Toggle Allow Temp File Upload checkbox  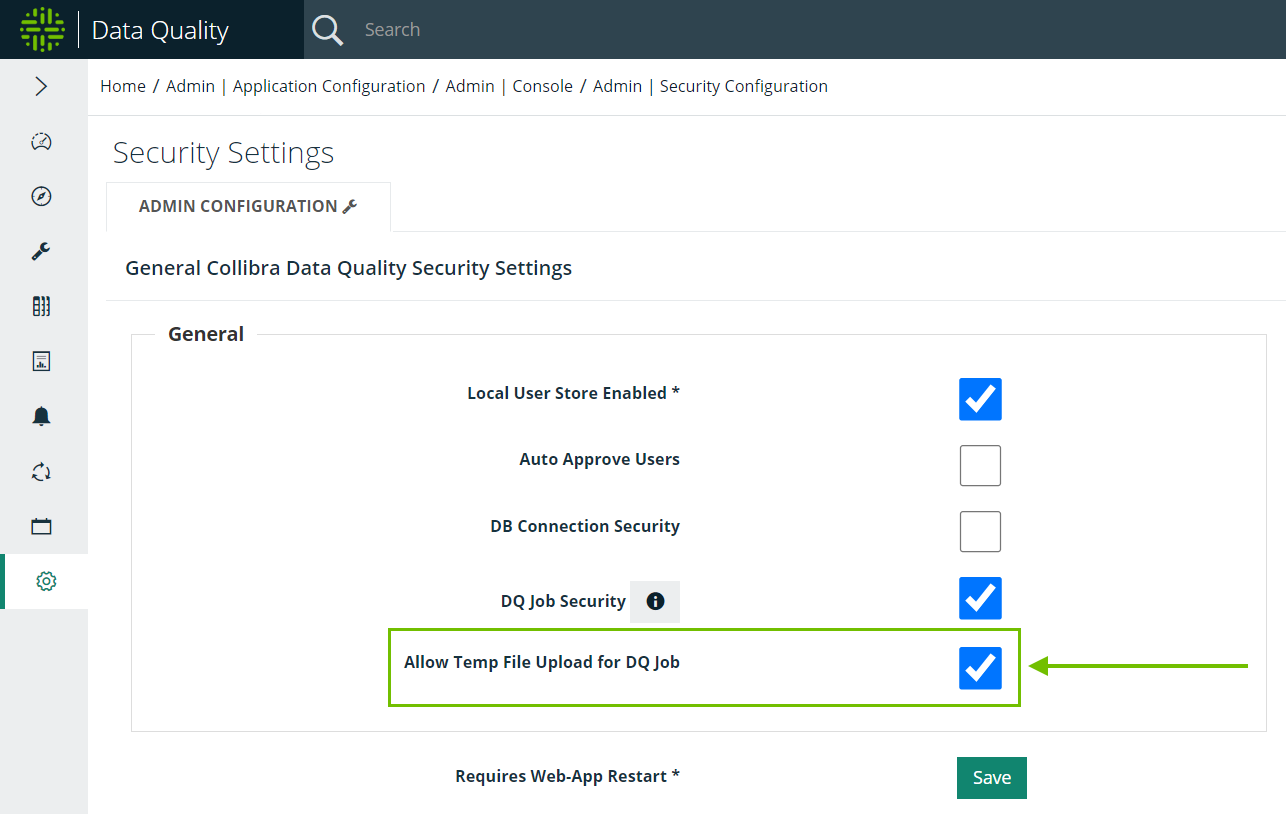[x=980, y=667]
